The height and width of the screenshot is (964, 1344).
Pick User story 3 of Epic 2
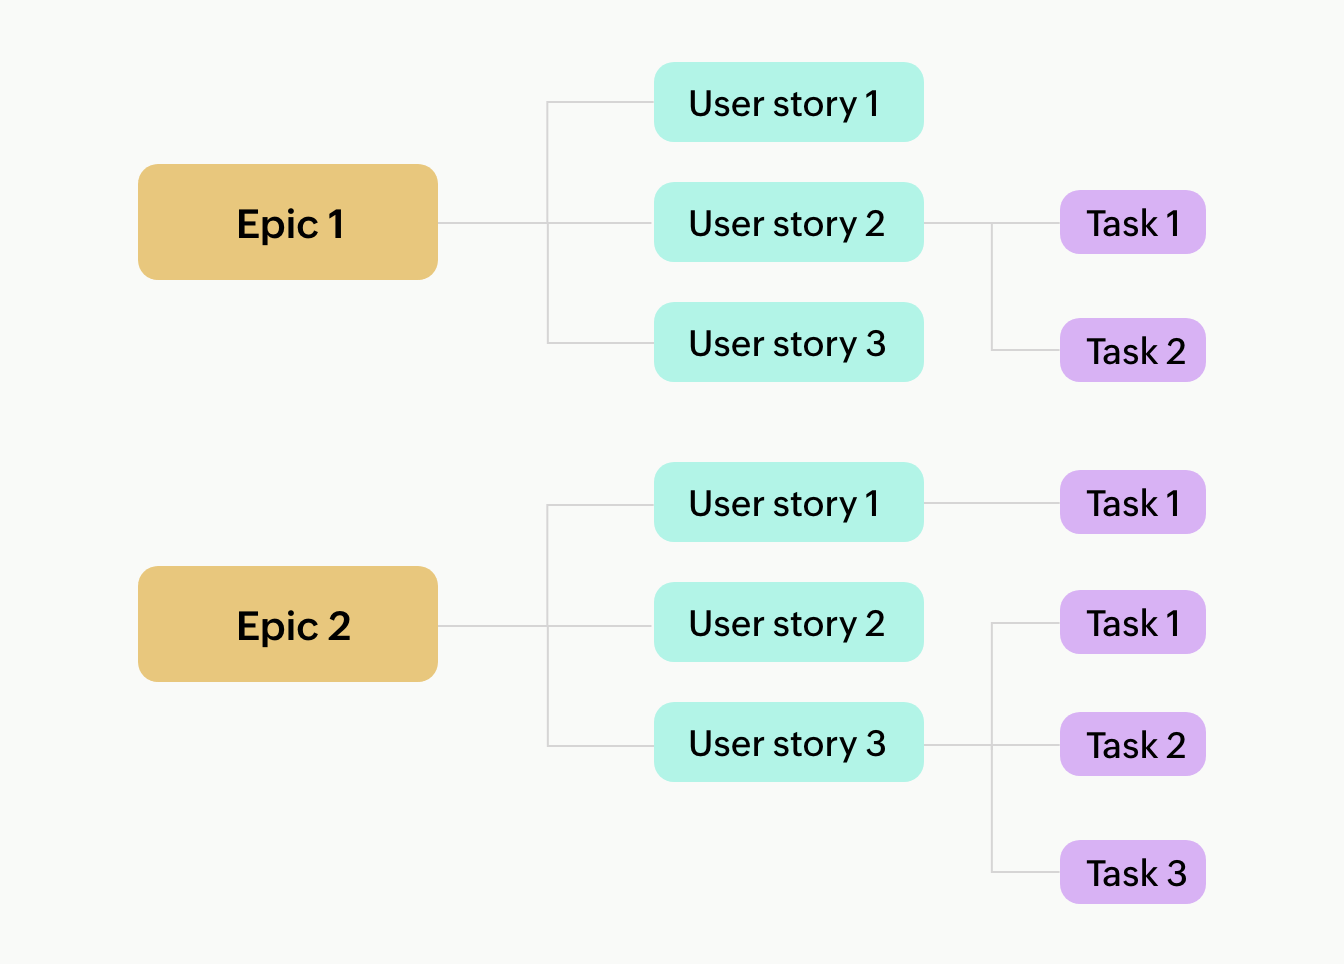tap(788, 742)
